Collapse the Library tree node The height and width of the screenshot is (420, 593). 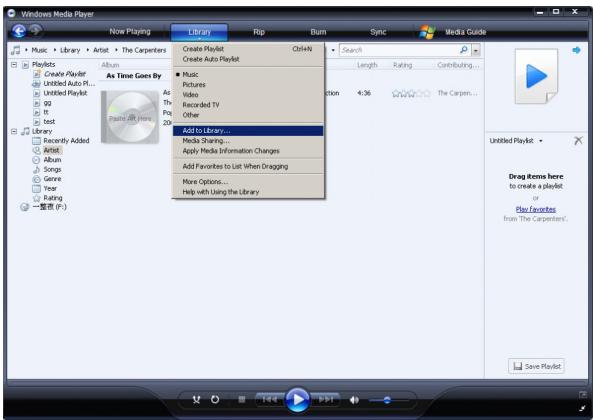point(14,131)
